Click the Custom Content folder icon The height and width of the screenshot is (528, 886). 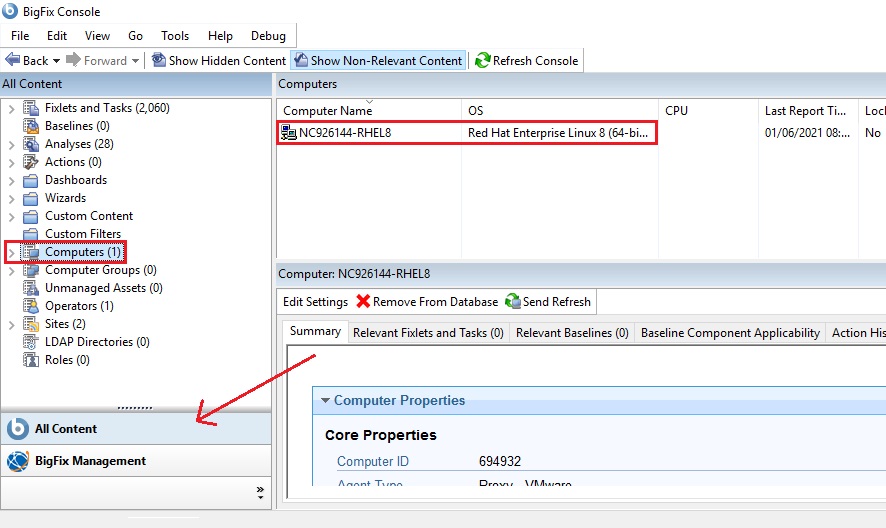[x=31, y=217]
